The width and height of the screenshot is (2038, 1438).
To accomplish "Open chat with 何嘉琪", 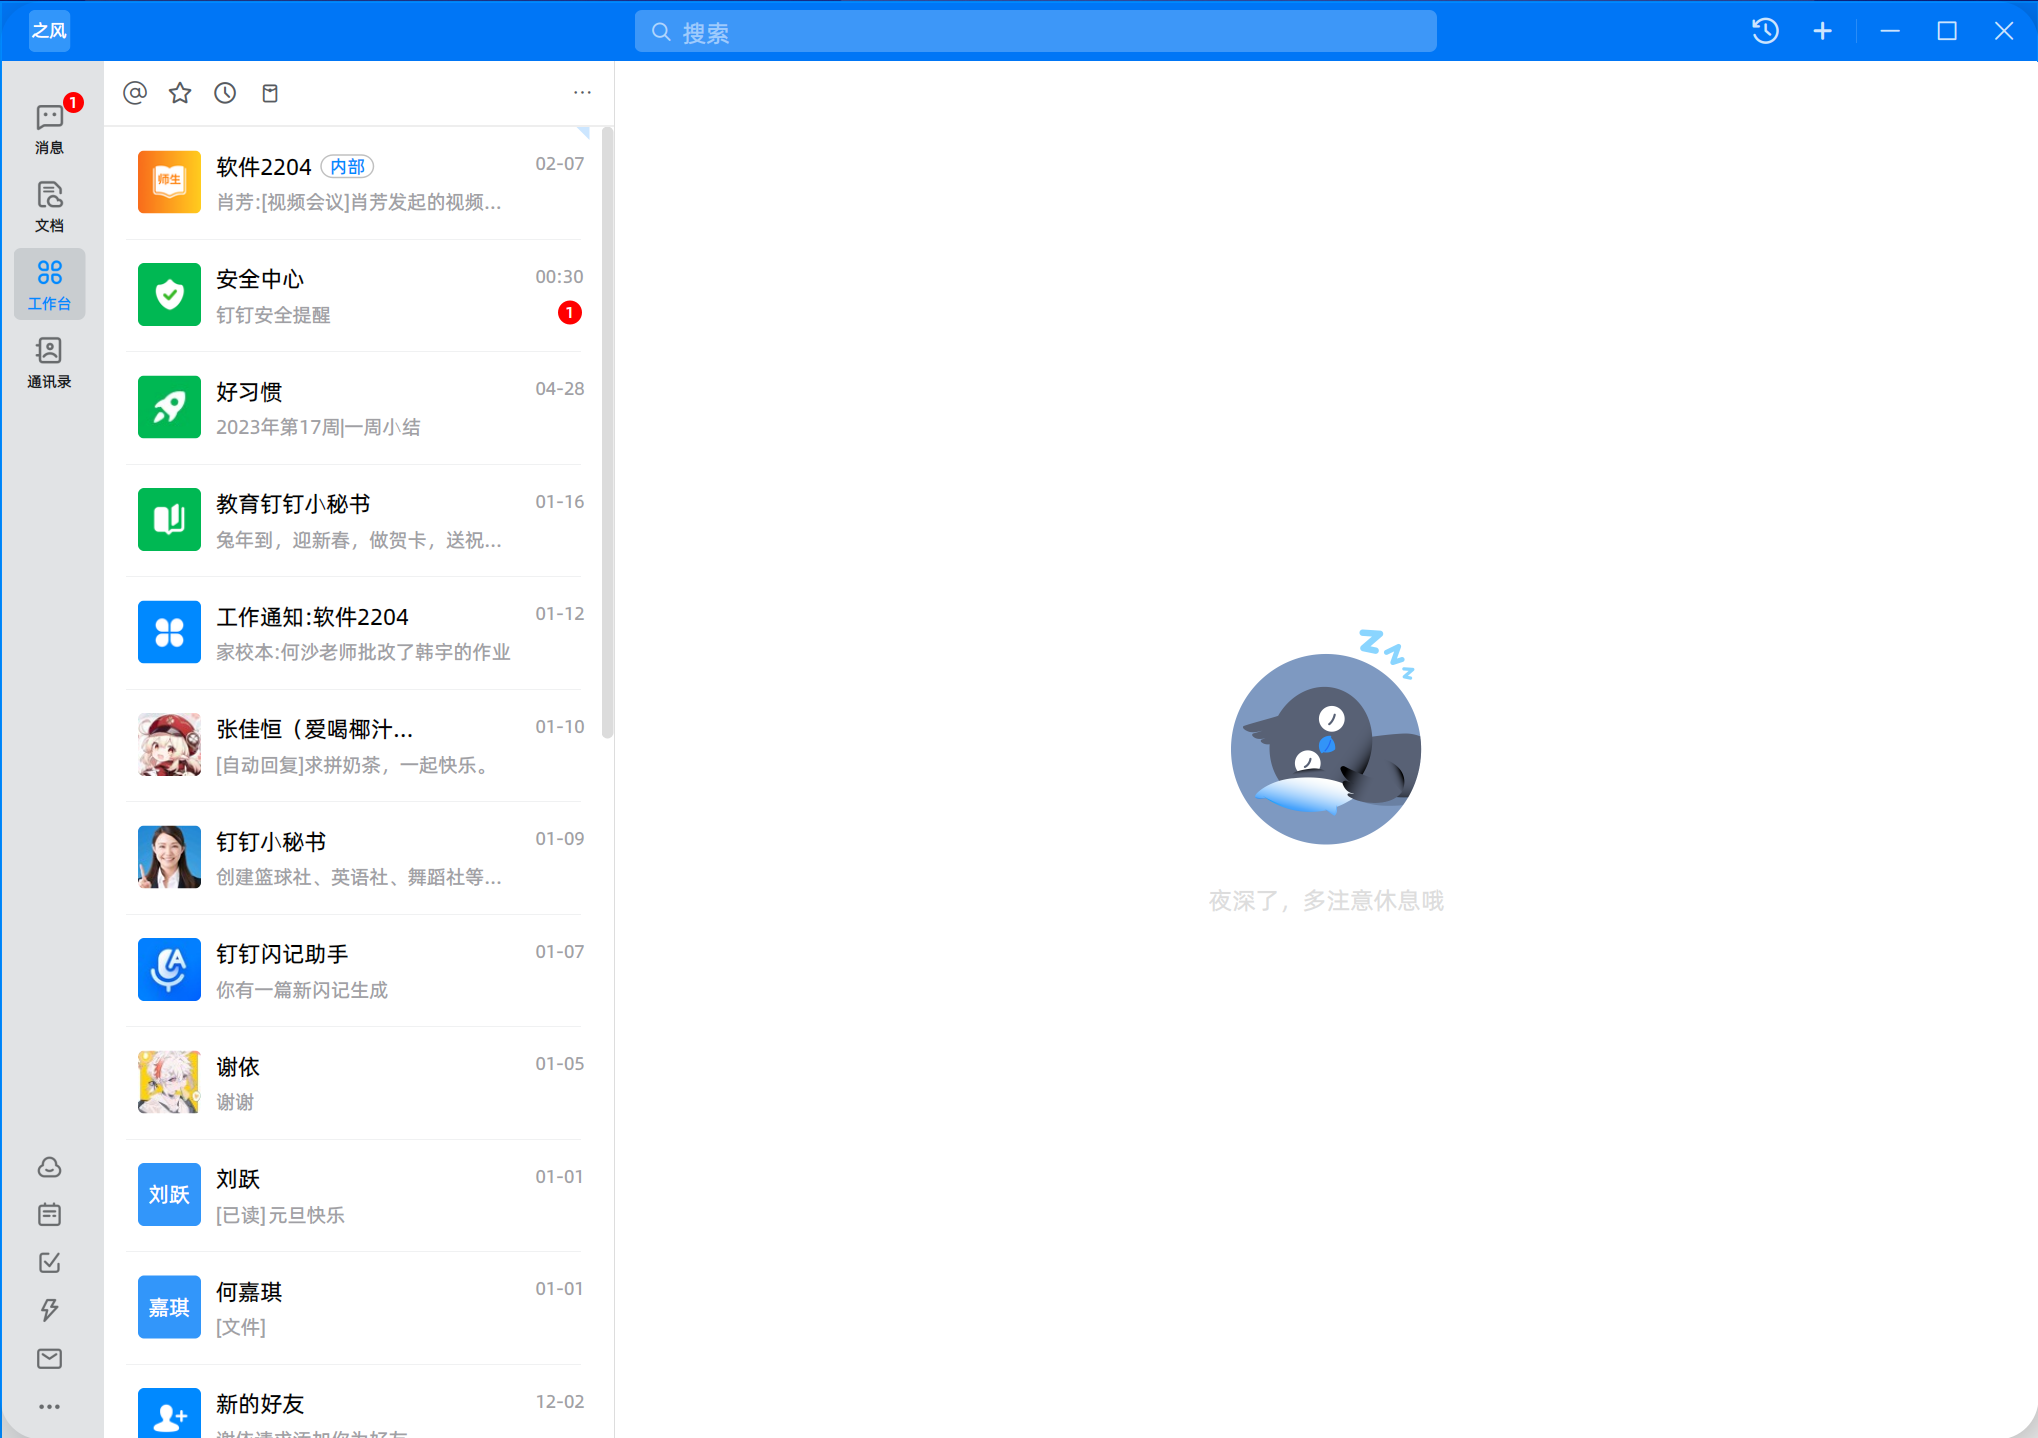I will (x=355, y=1308).
